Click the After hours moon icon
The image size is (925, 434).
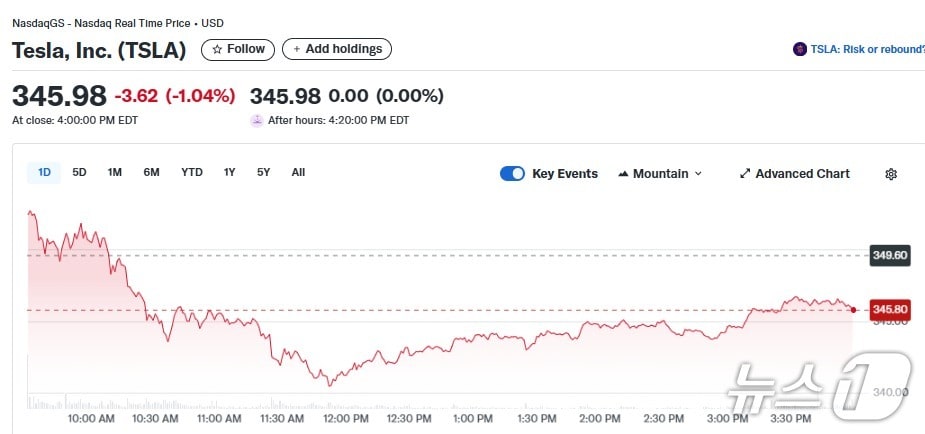click(x=257, y=120)
